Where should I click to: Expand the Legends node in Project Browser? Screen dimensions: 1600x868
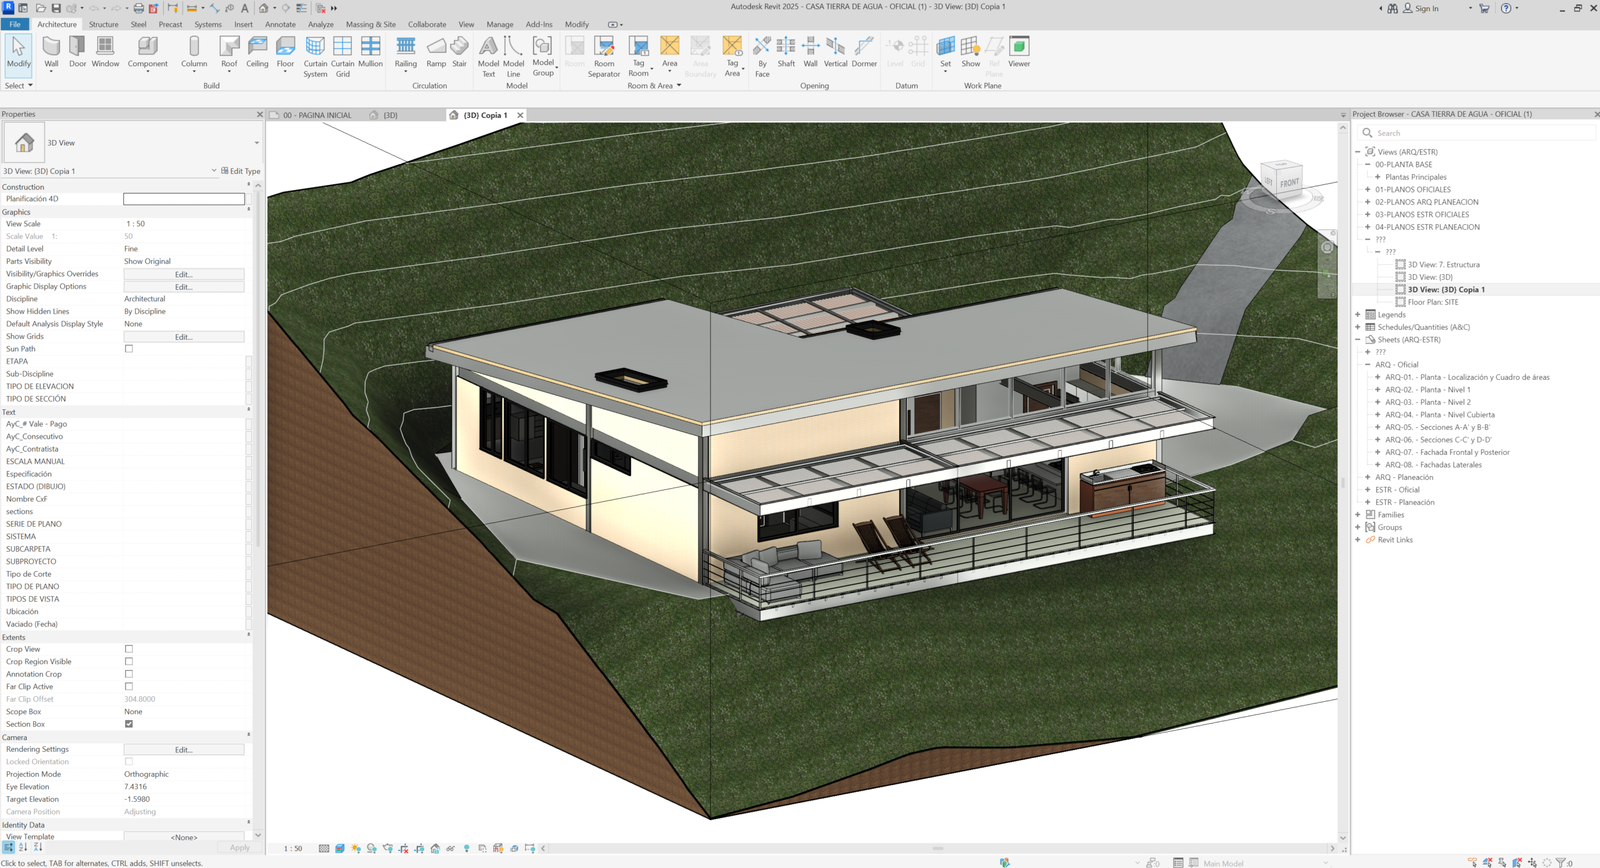point(1358,314)
